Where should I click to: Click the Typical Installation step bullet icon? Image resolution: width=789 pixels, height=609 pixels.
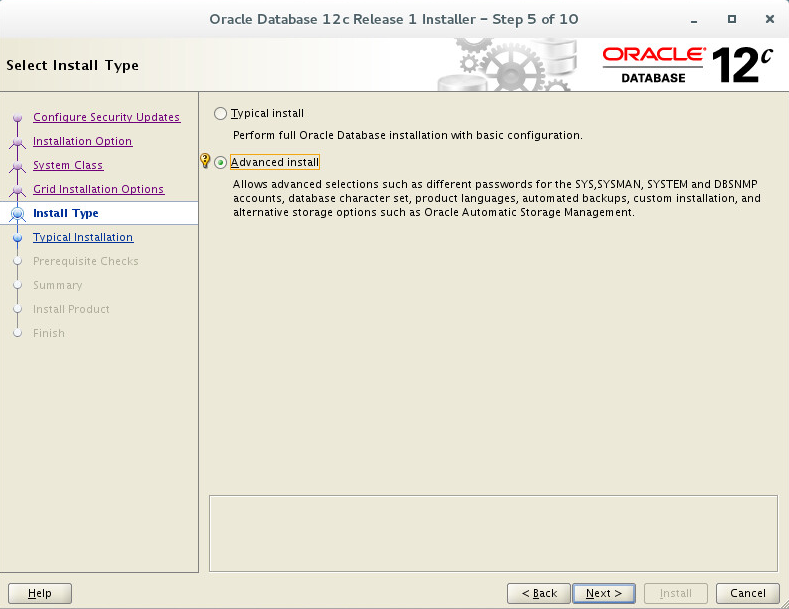pos(18,238)
